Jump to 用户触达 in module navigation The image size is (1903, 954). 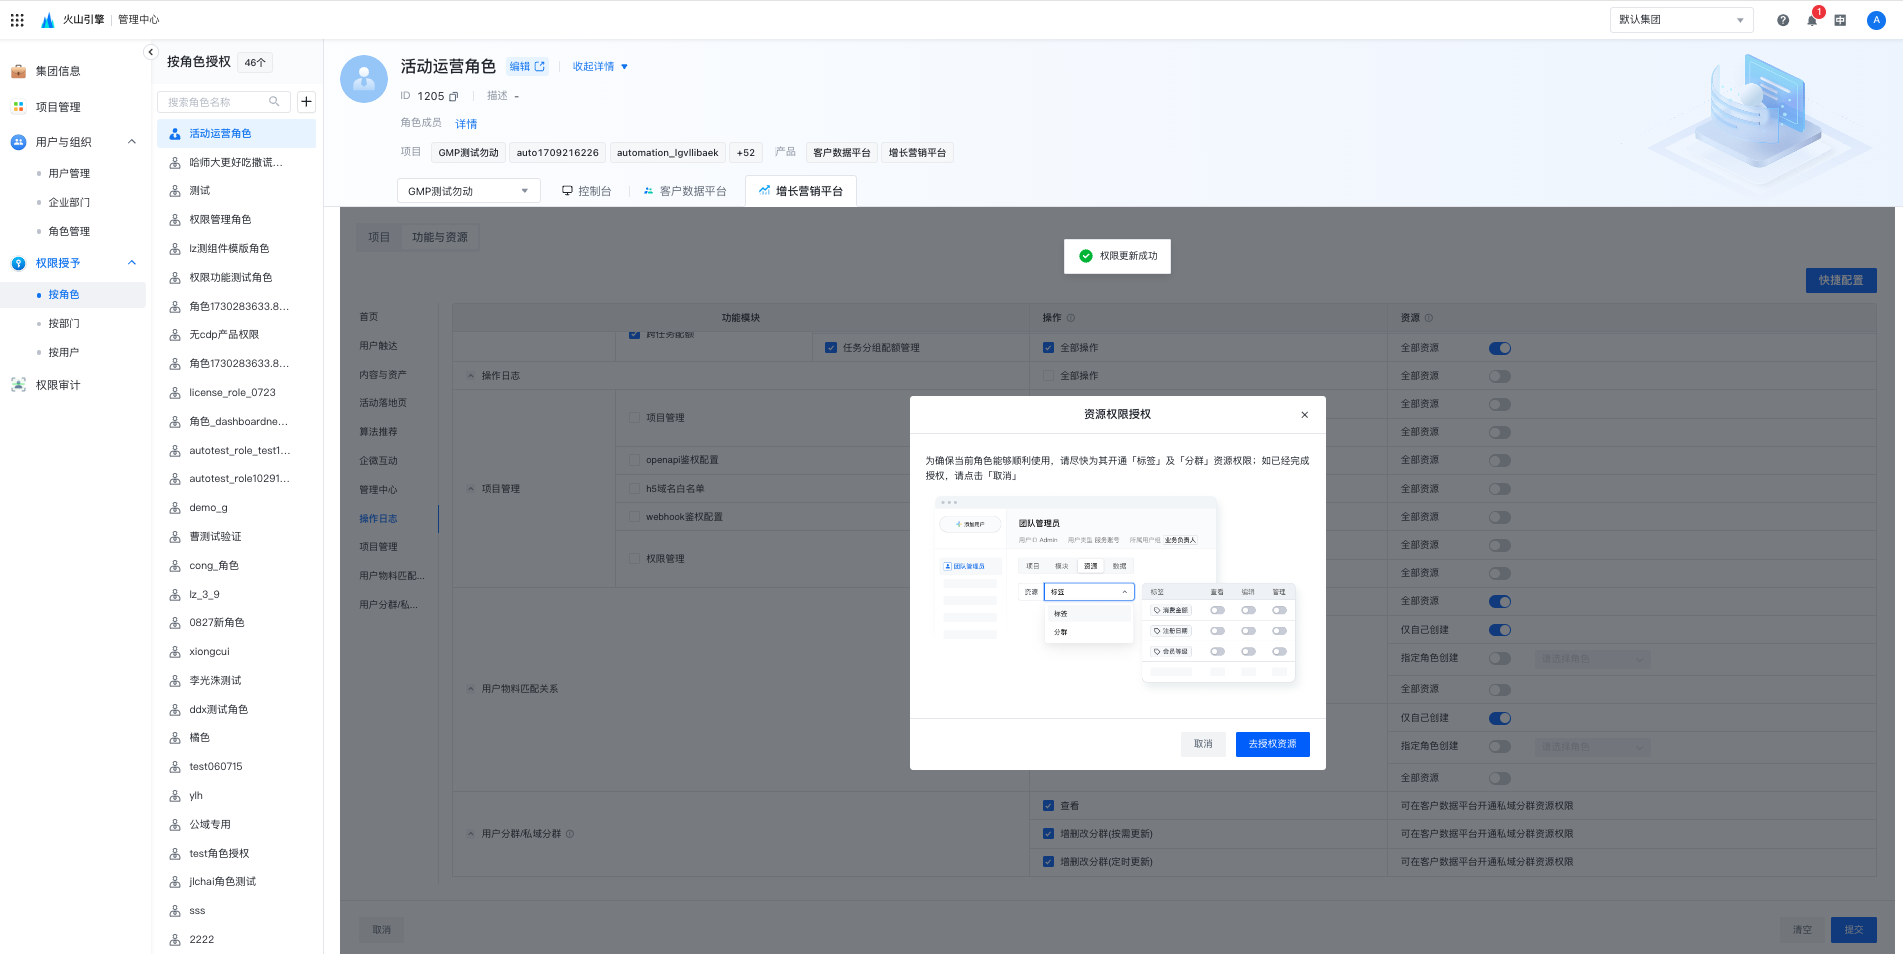click(x=378, y=346)
